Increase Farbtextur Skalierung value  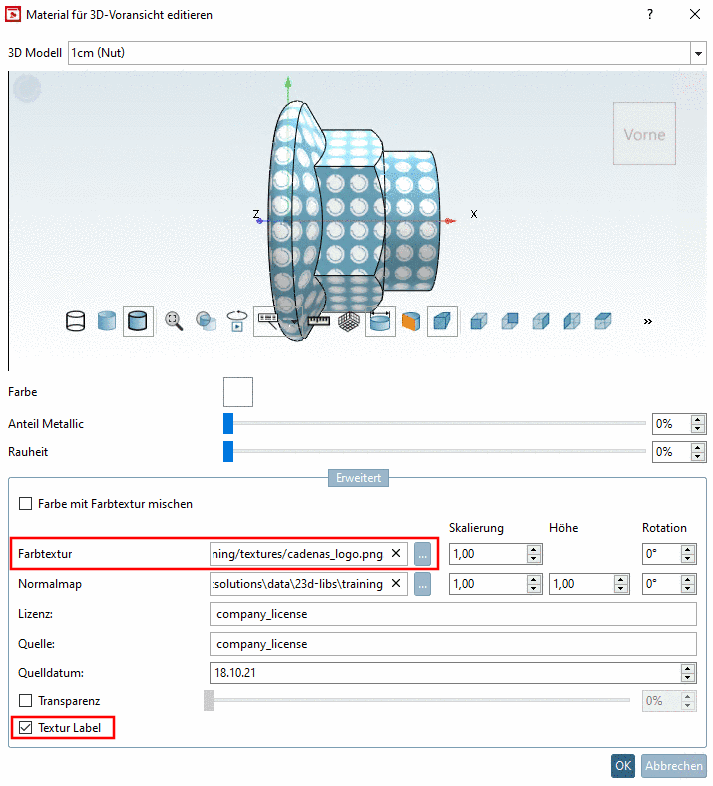pos(534,549)
